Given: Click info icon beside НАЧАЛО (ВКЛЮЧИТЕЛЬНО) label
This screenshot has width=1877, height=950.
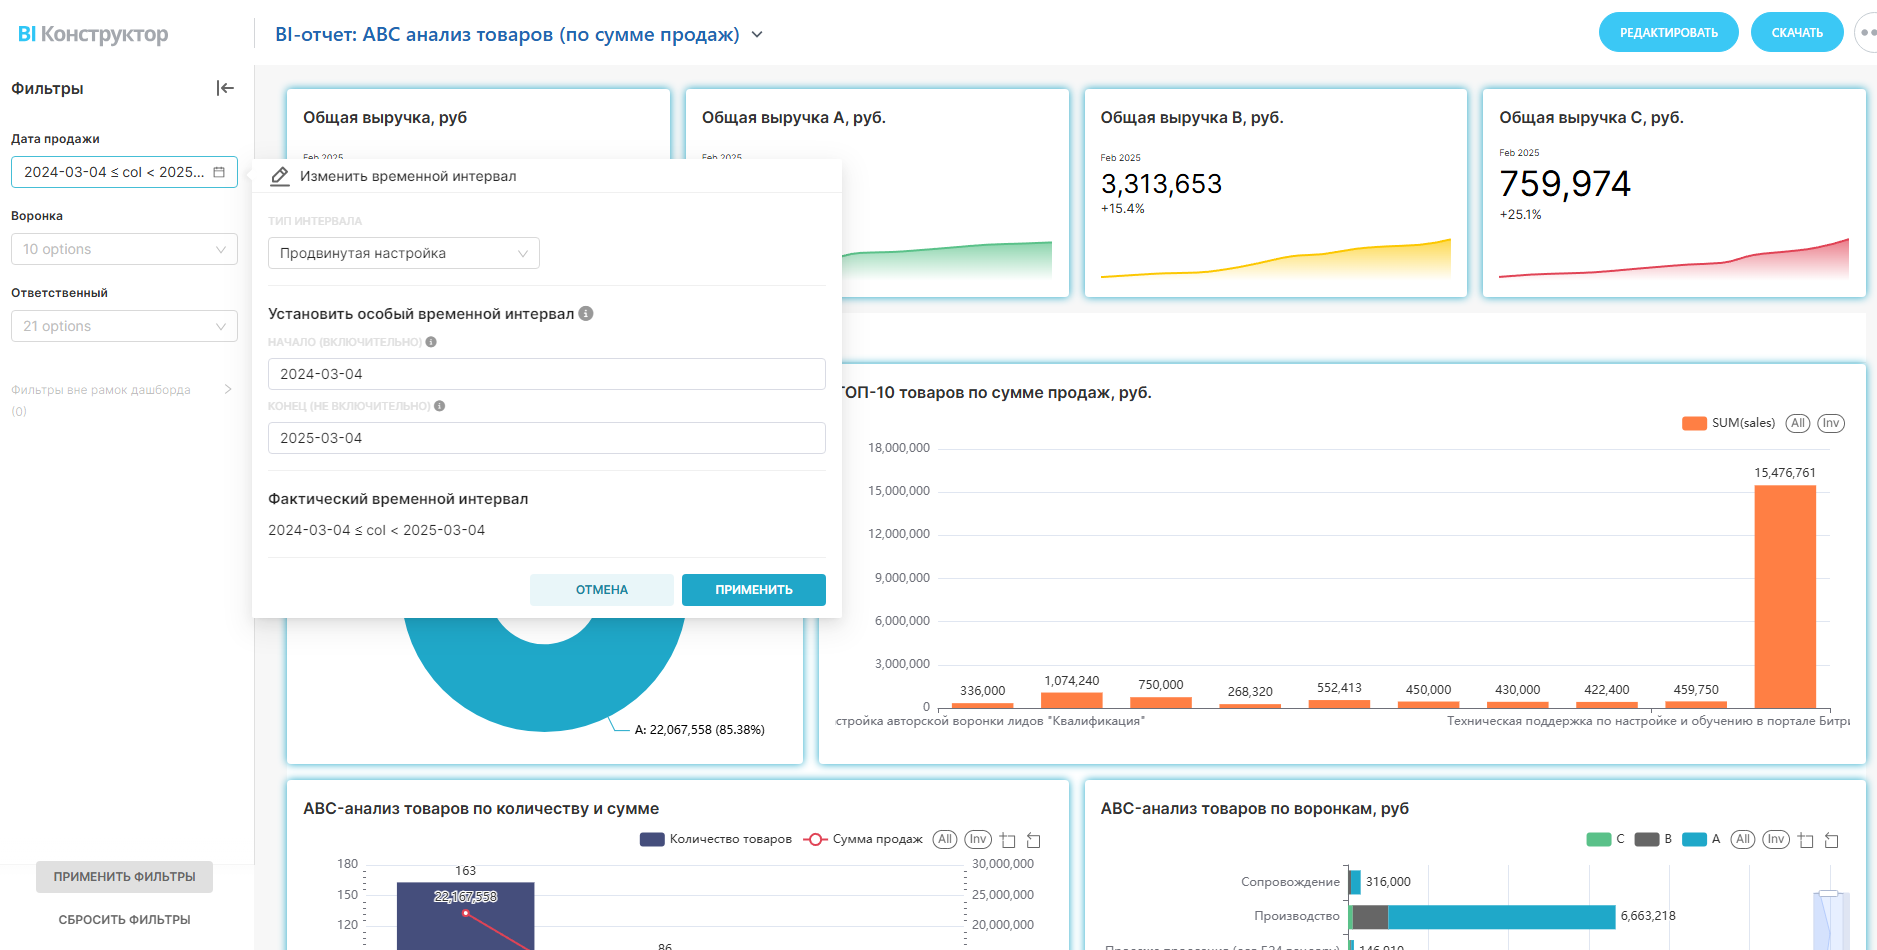Looking at the screenshot, I should 431,342.
